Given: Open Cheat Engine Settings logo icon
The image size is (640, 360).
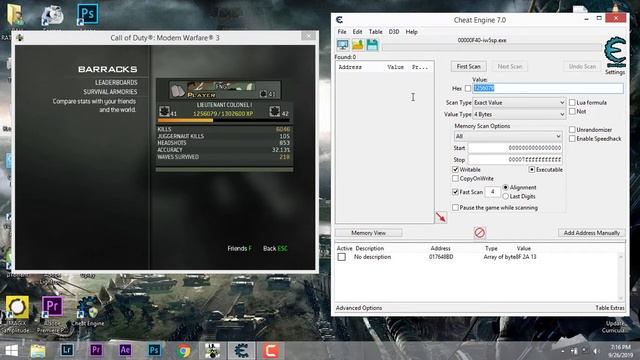Looking at the screenshot, I should click(615, 52).
